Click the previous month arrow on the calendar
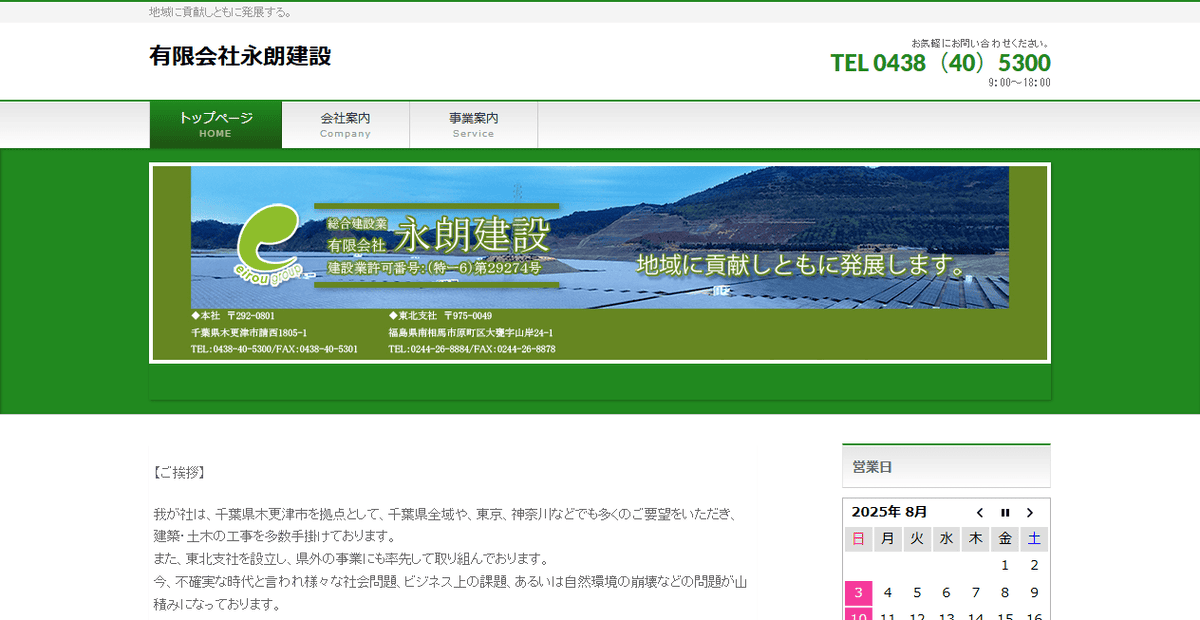 [980, 512]
